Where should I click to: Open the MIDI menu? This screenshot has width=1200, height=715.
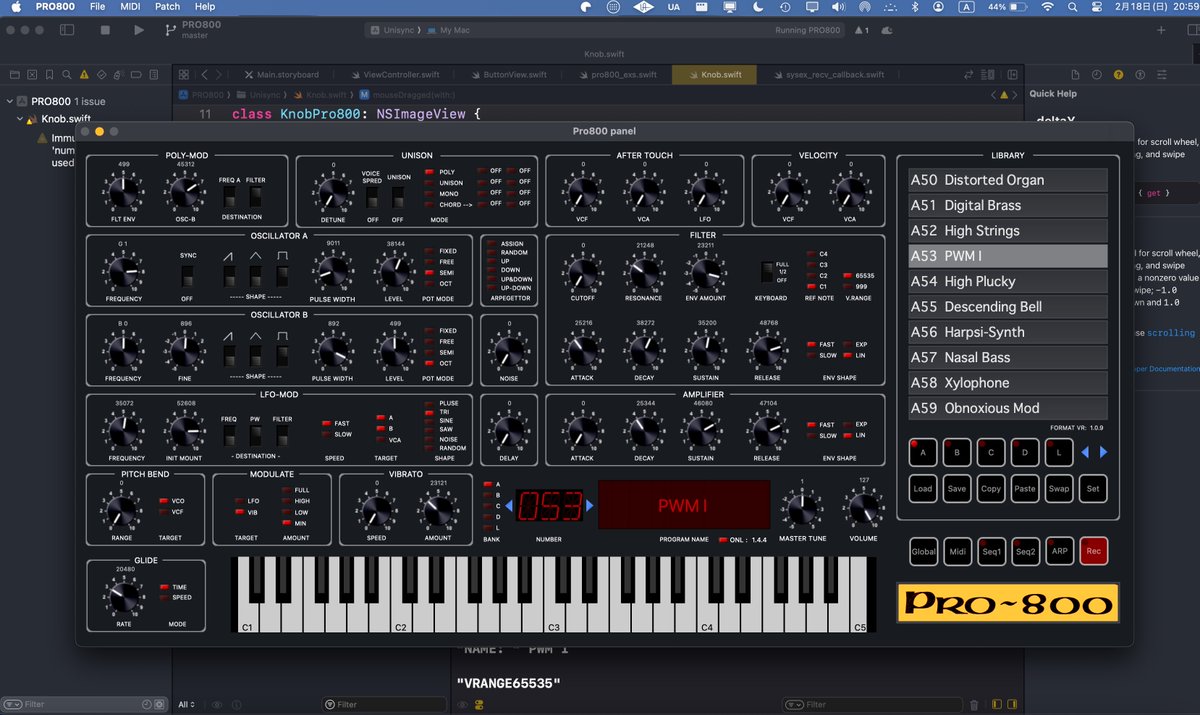(x=129, y=7)
